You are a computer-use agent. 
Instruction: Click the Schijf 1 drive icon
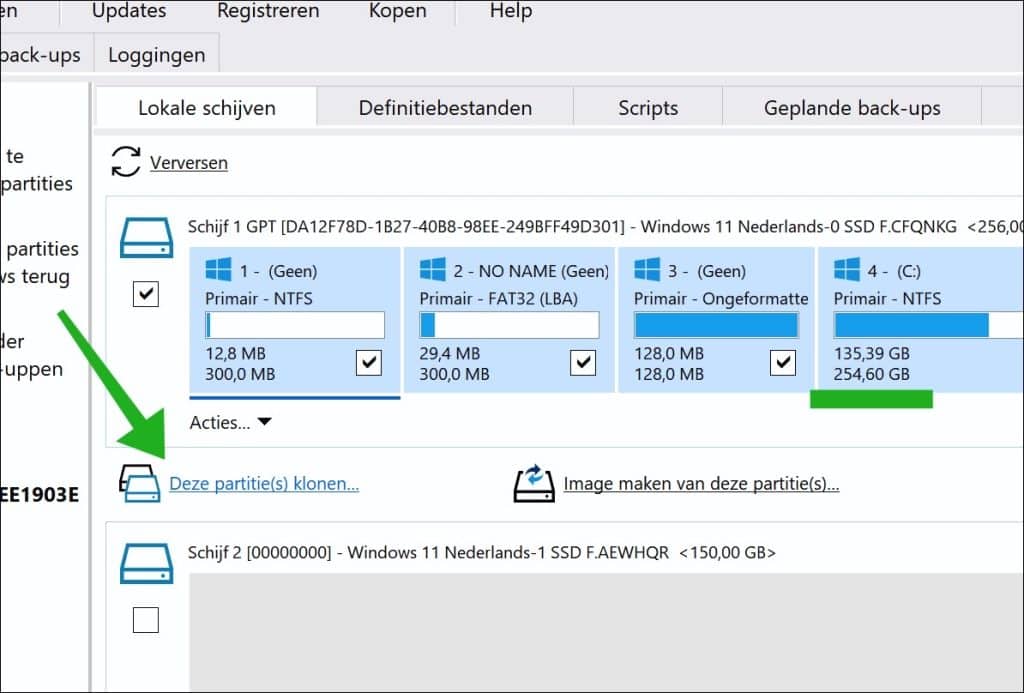coord(146,237)
